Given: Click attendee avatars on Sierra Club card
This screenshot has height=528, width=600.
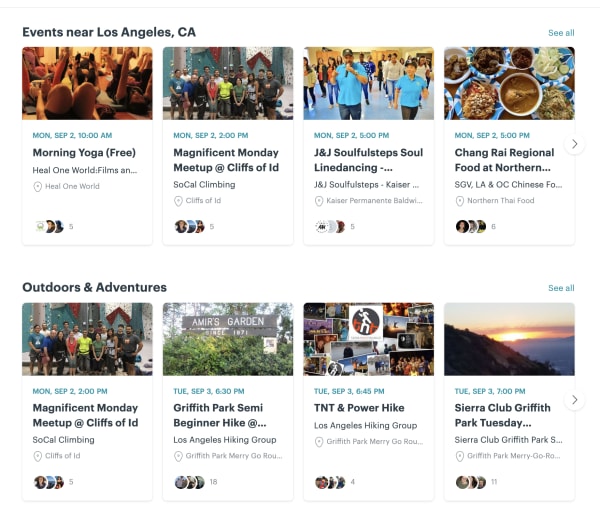Looking at the screenshot, I should coord(471,482).
